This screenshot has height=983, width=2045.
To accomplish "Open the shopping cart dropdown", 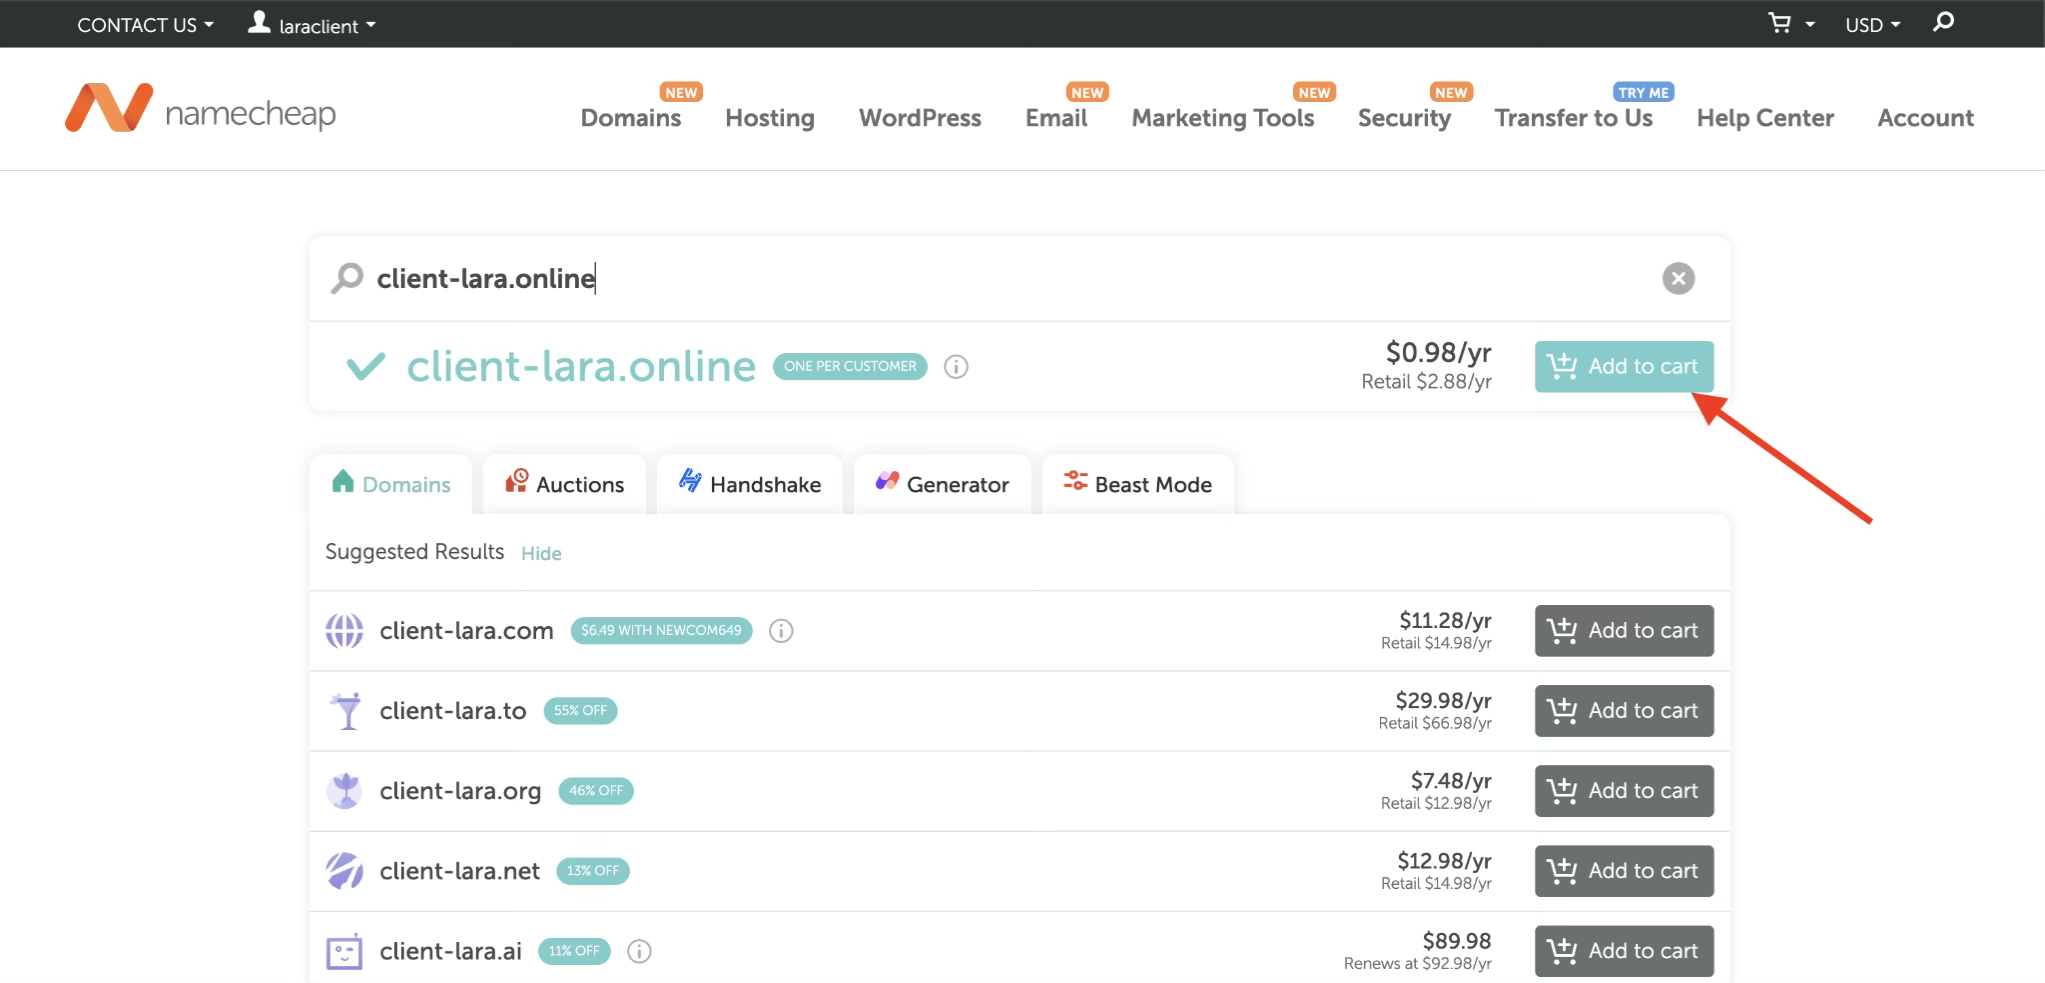I will coord(1790,24).
